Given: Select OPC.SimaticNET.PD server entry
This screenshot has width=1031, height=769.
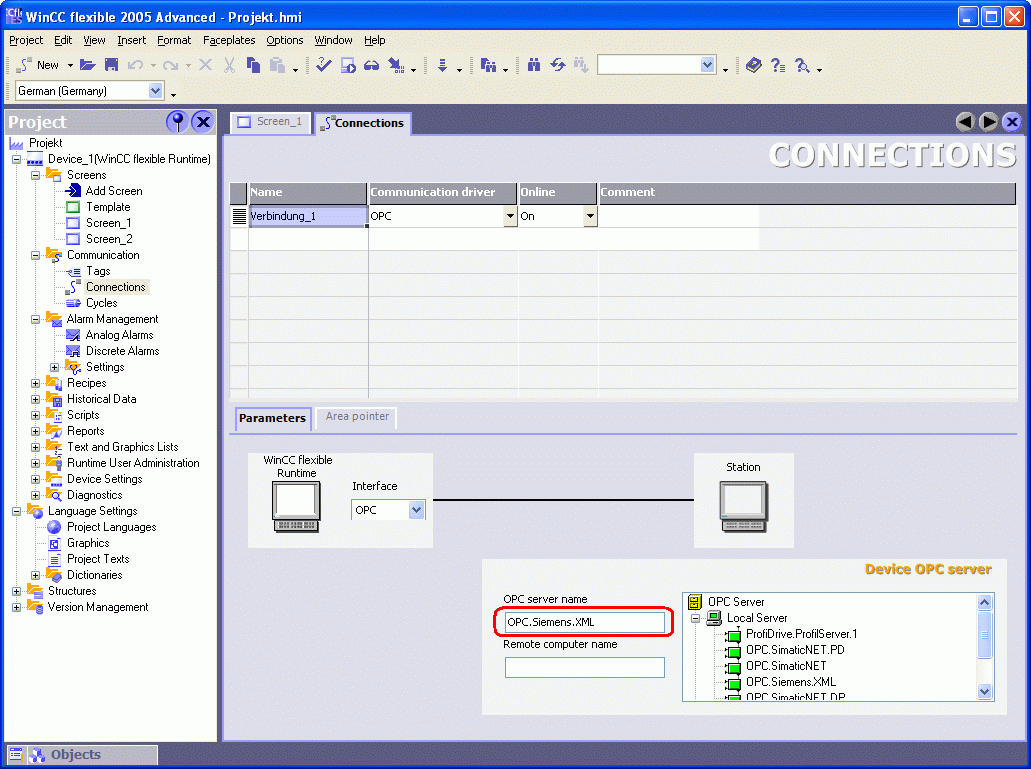Looking at the screenshot, I should pos(795,650).
